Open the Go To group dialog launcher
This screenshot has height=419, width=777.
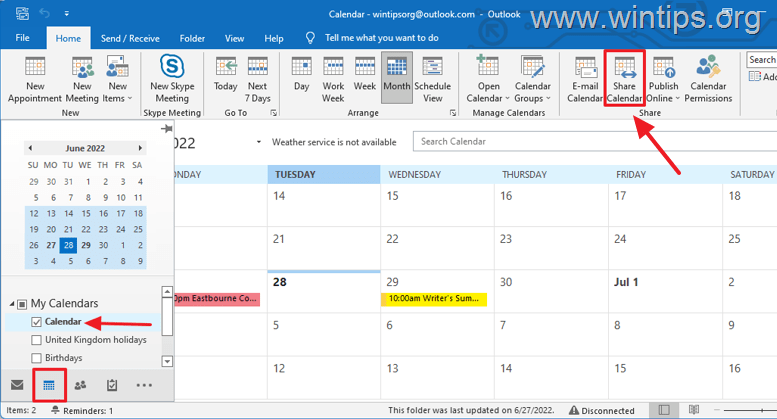coord(274,113)
